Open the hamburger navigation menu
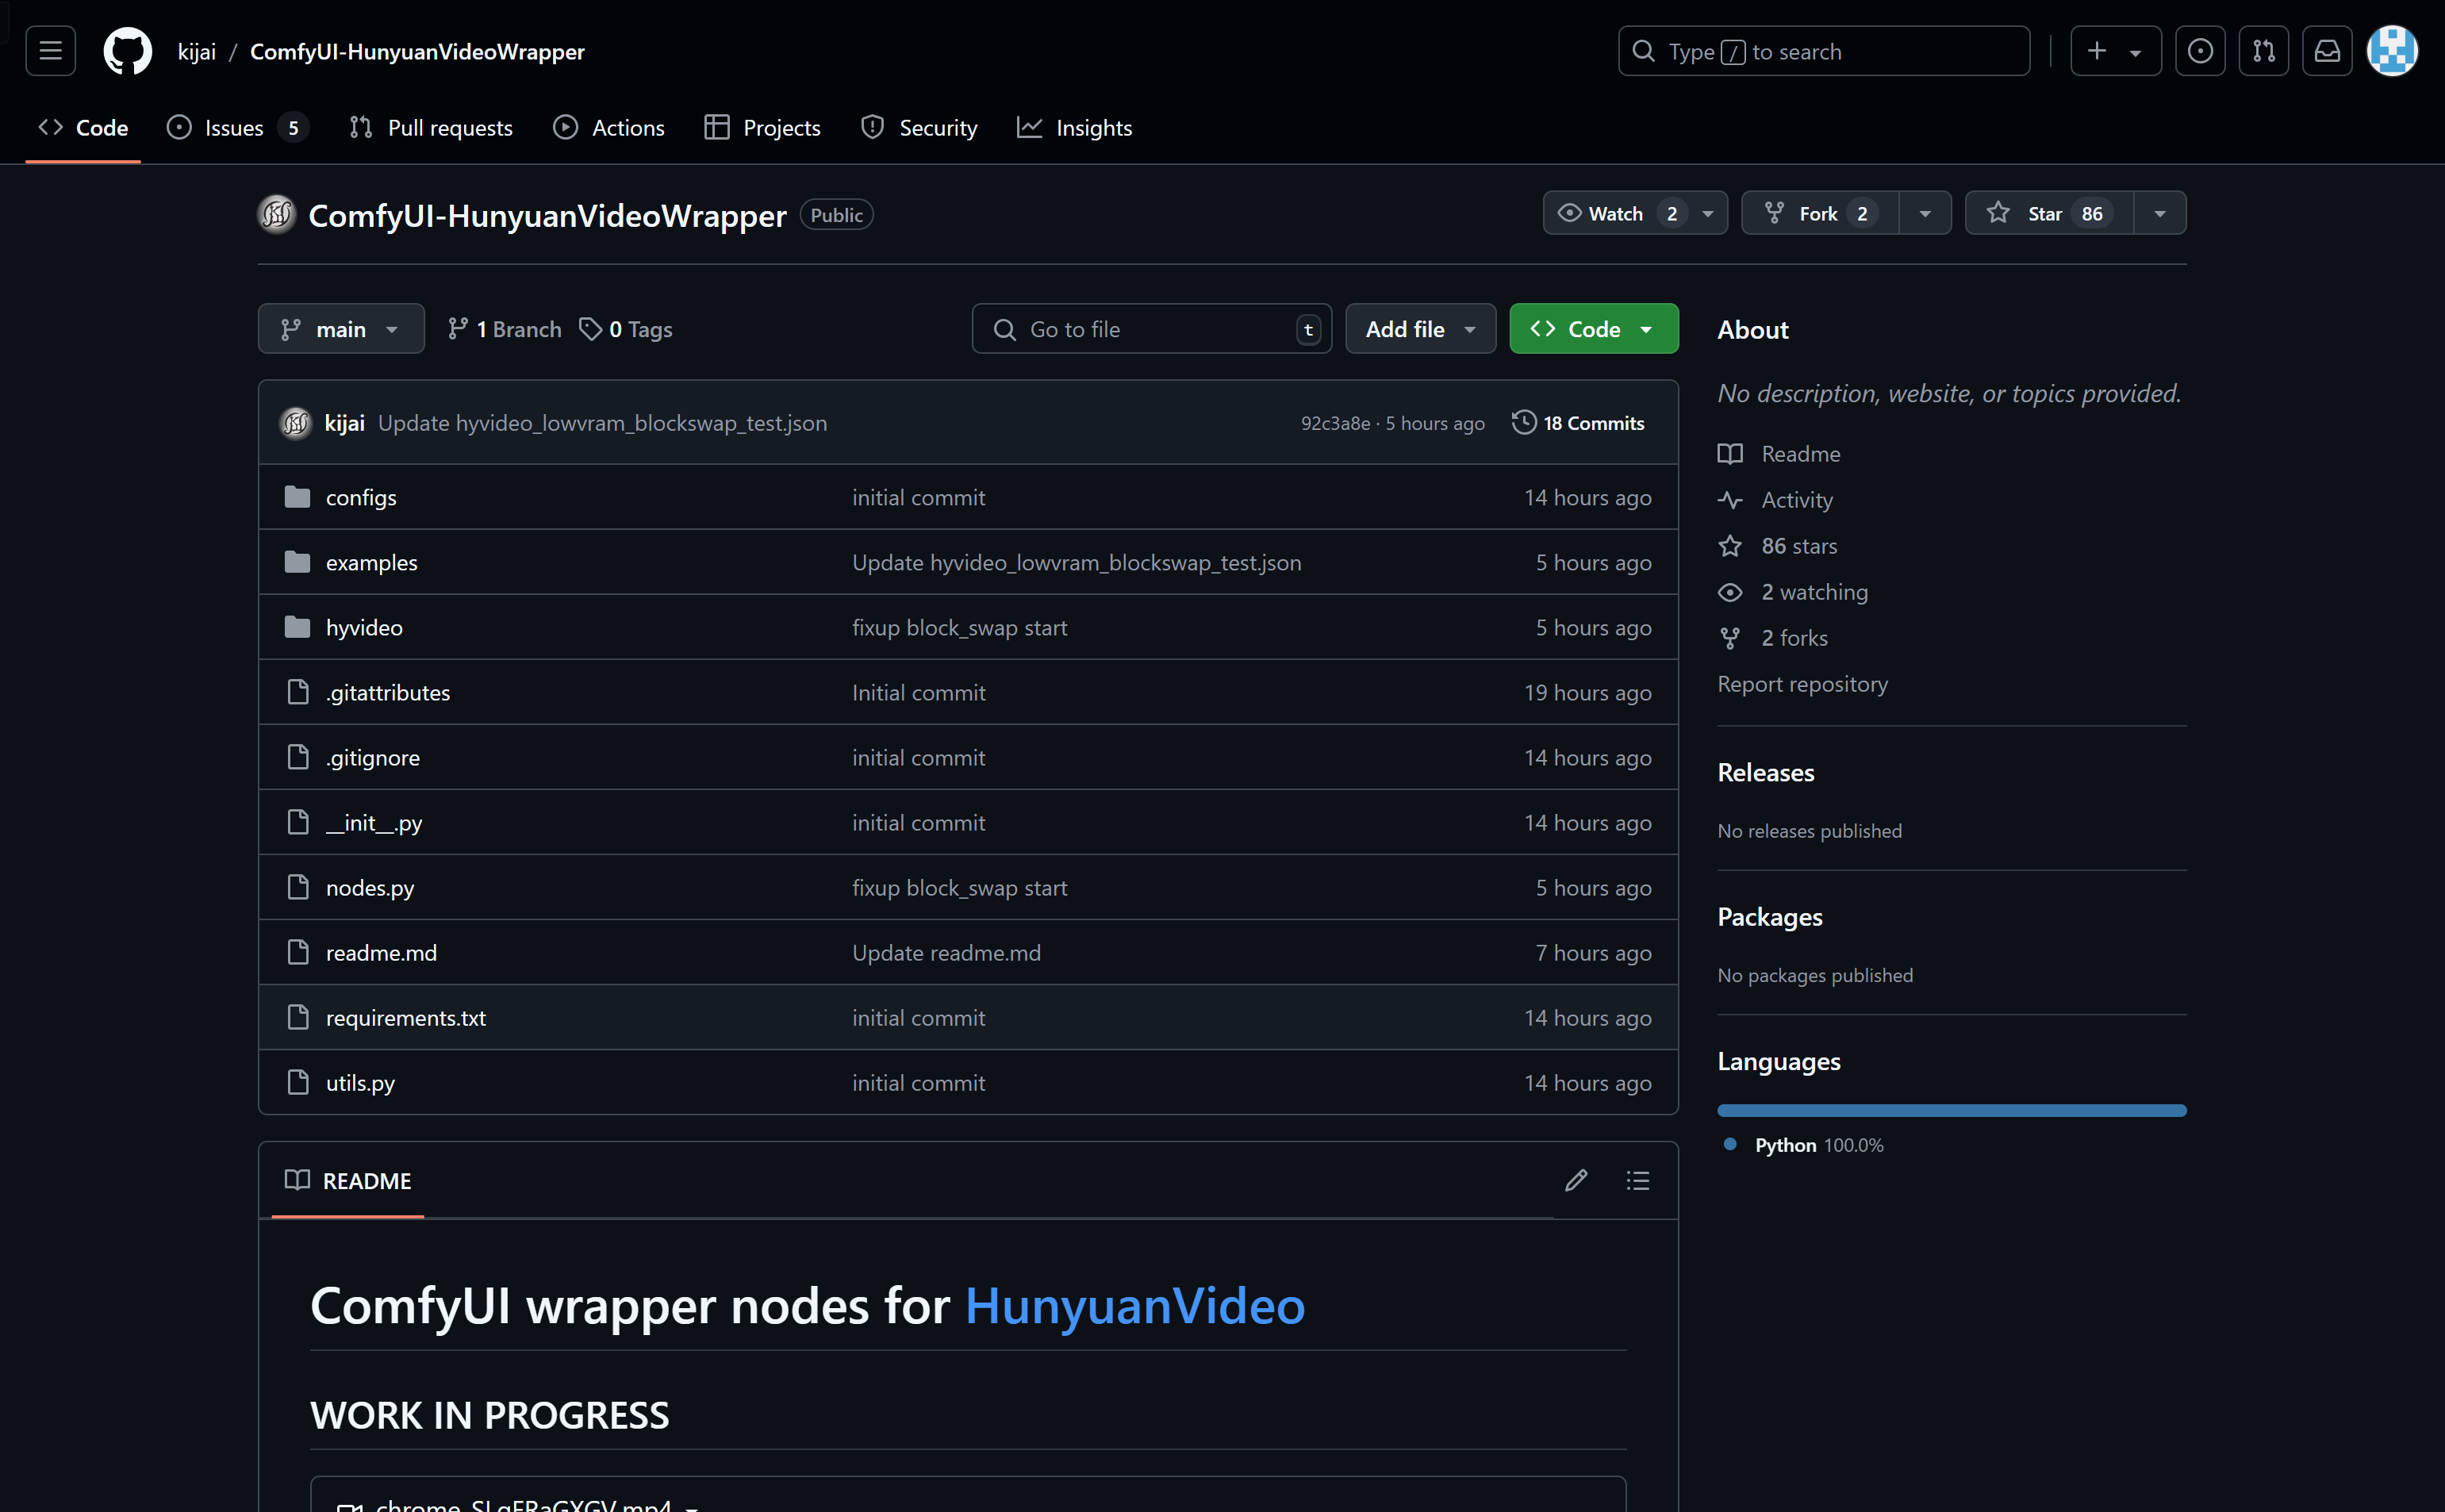The image size is (2445, 1512). click(50, 51)
